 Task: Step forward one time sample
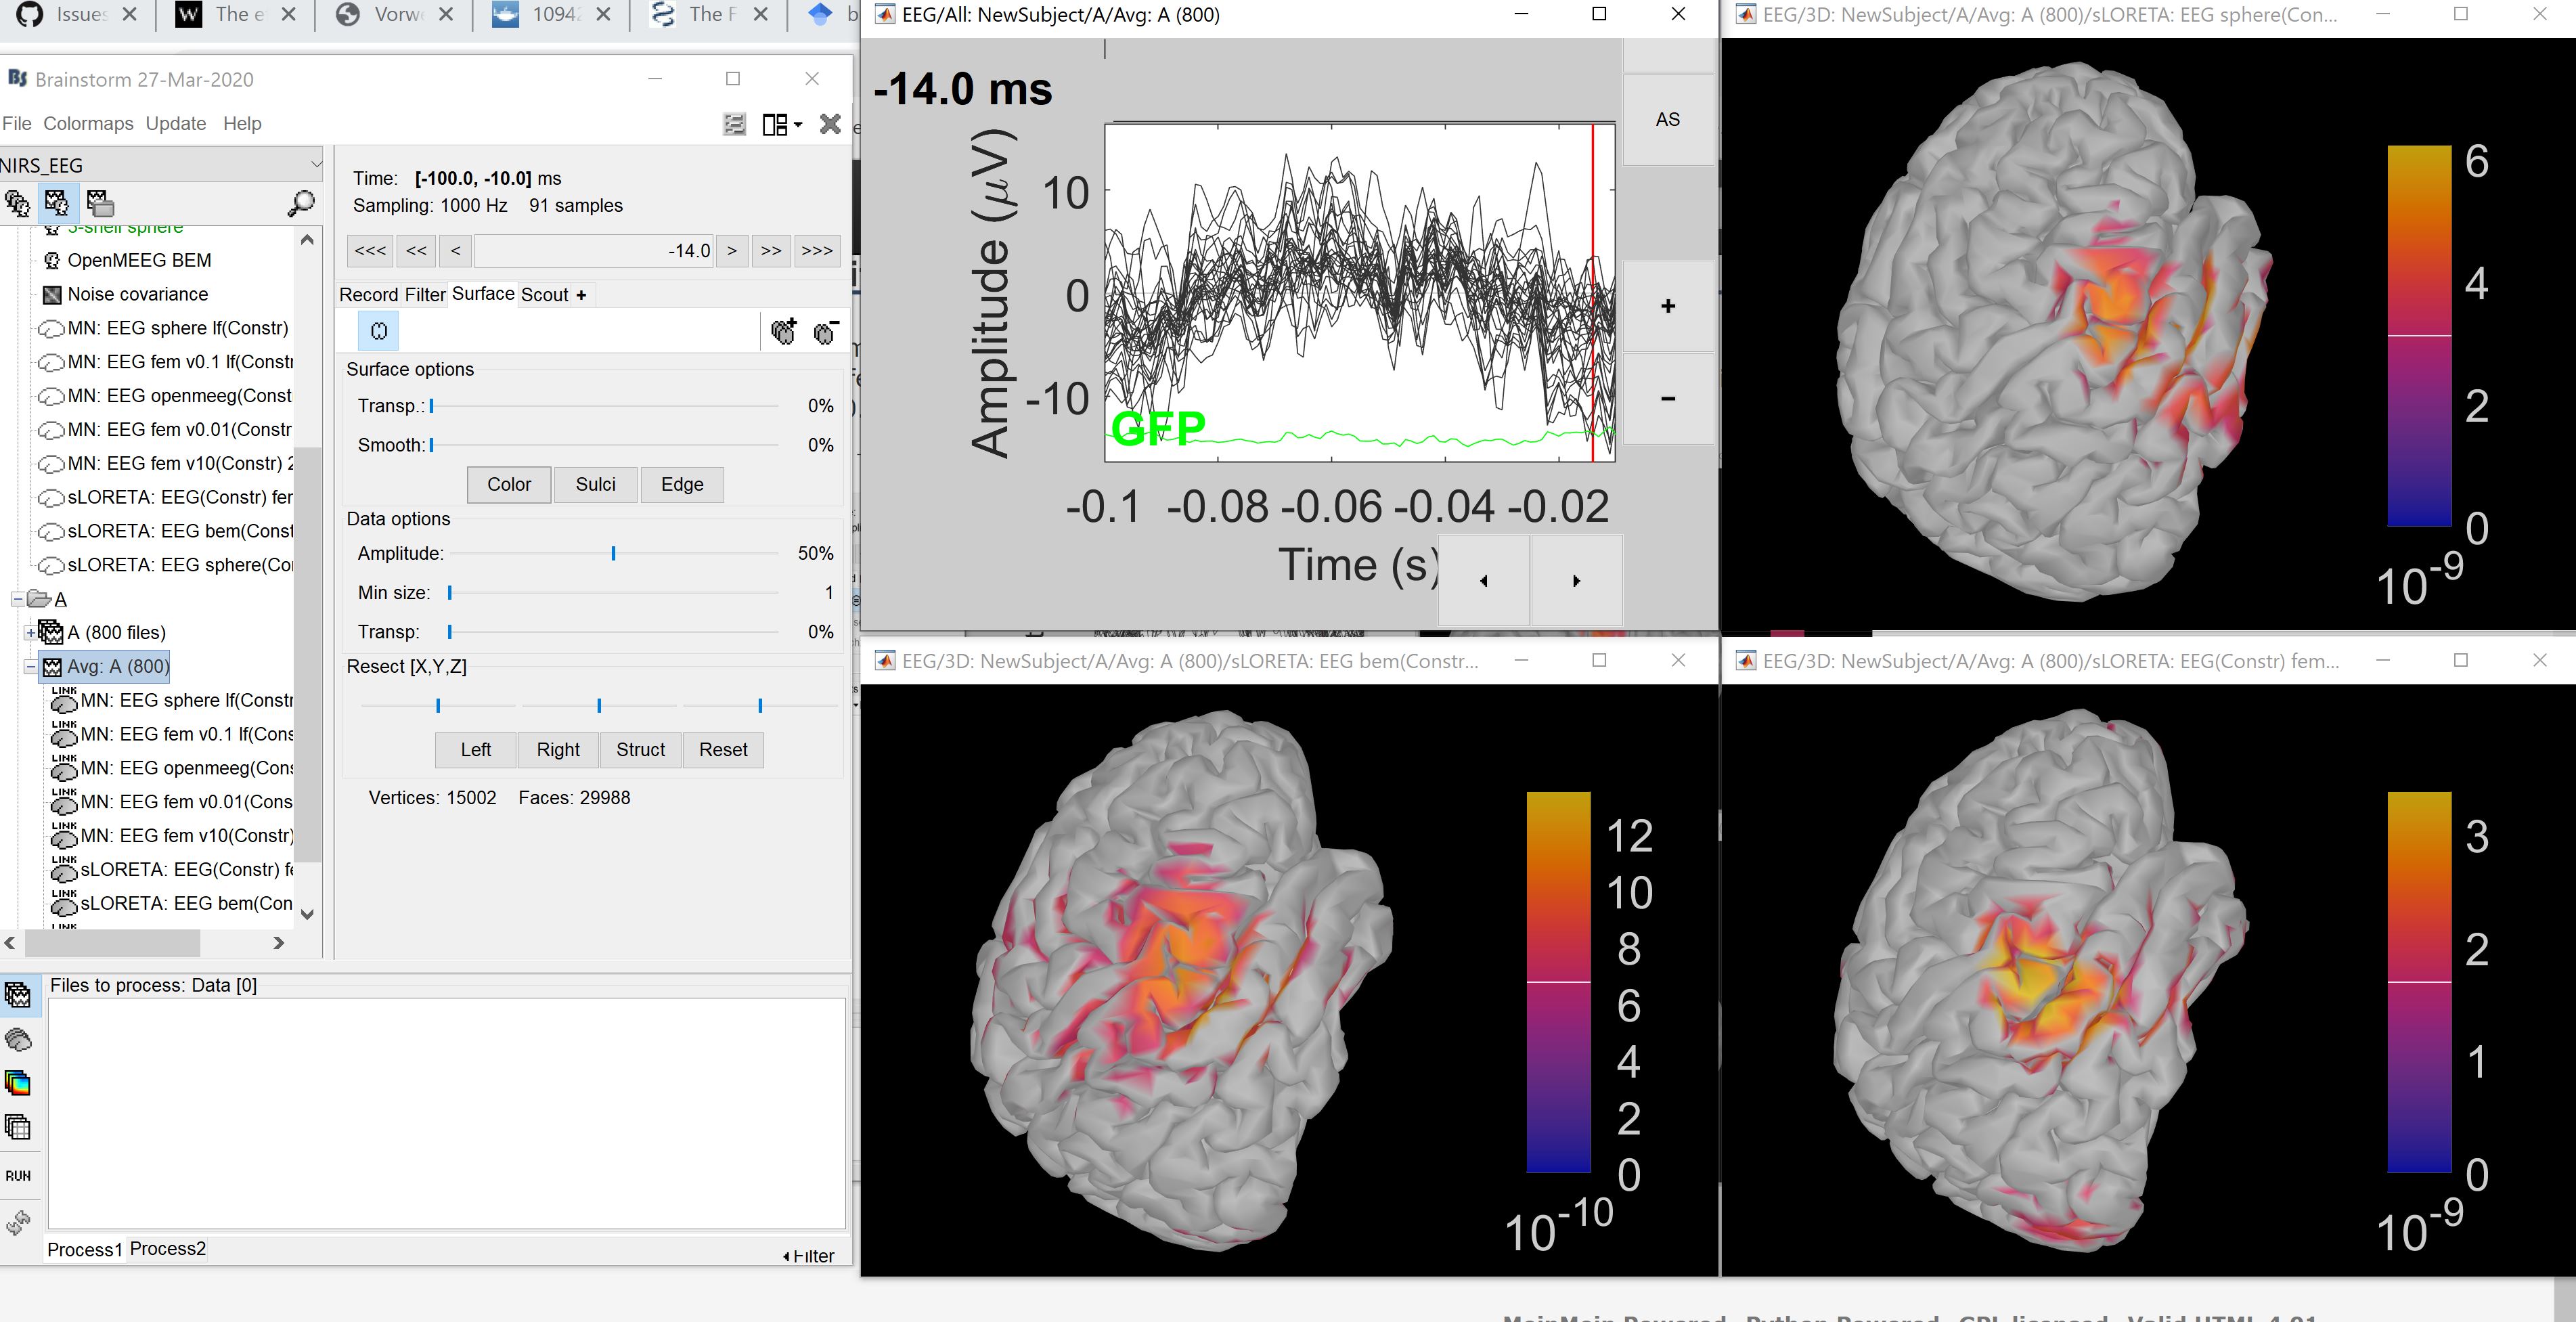coord(732,250)
